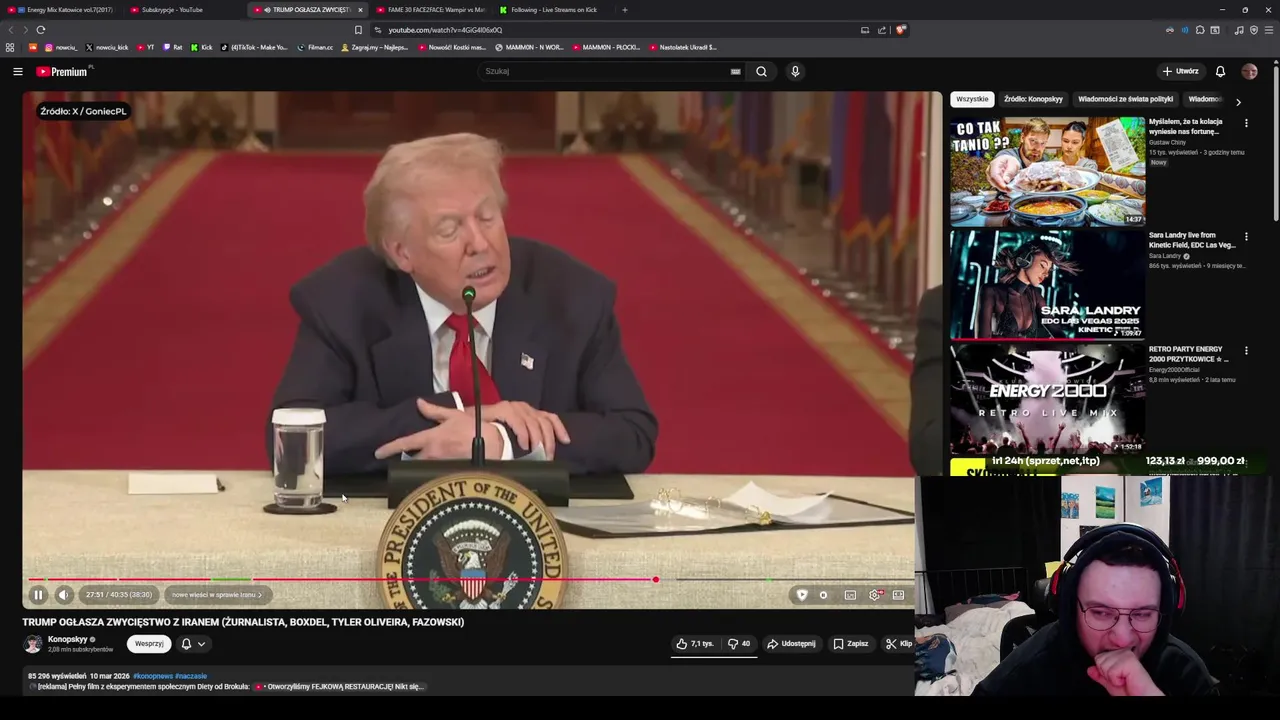
Task: Open the Energy 2000 Retro Live Mix thumbnail
Action: (x=1047, y=399)
